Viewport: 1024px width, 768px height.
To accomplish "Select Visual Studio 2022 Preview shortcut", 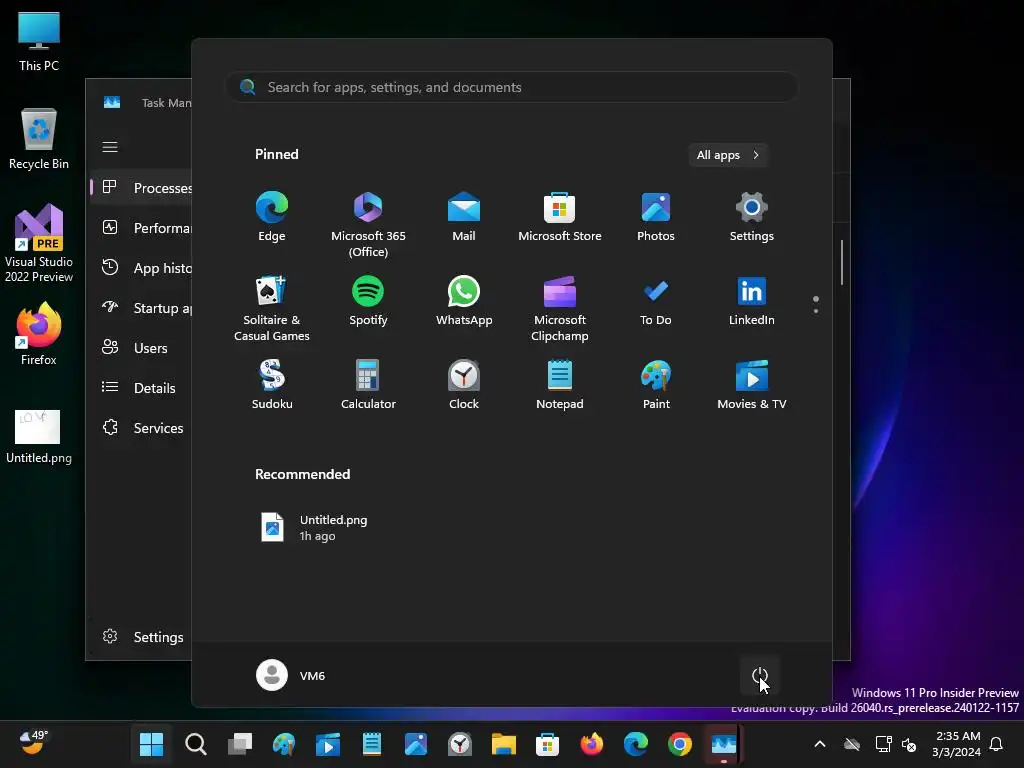I will point(39,244).
